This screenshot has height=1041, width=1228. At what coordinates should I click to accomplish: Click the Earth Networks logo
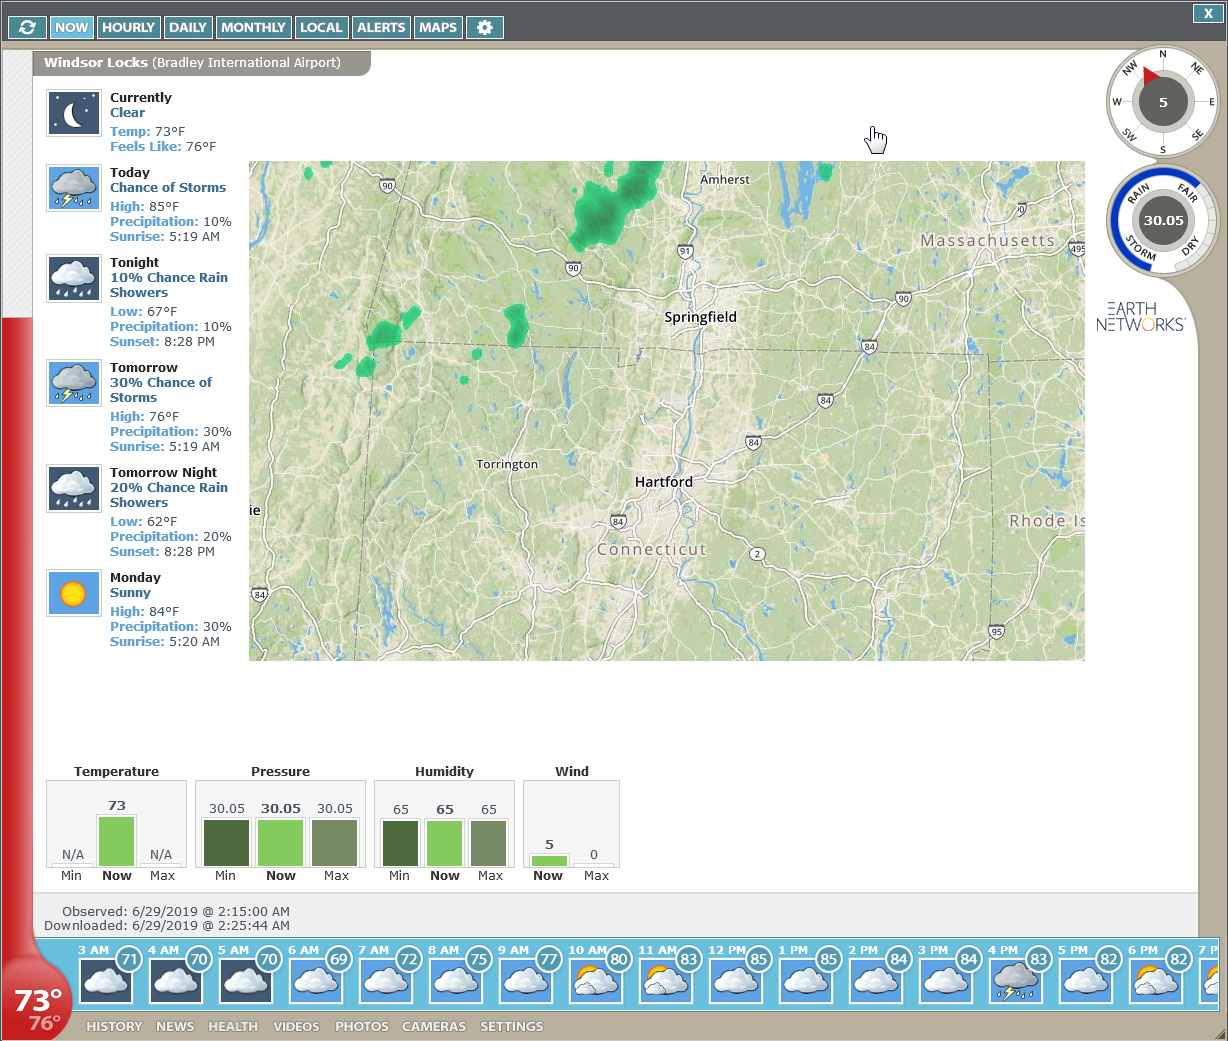[1140, 316]
